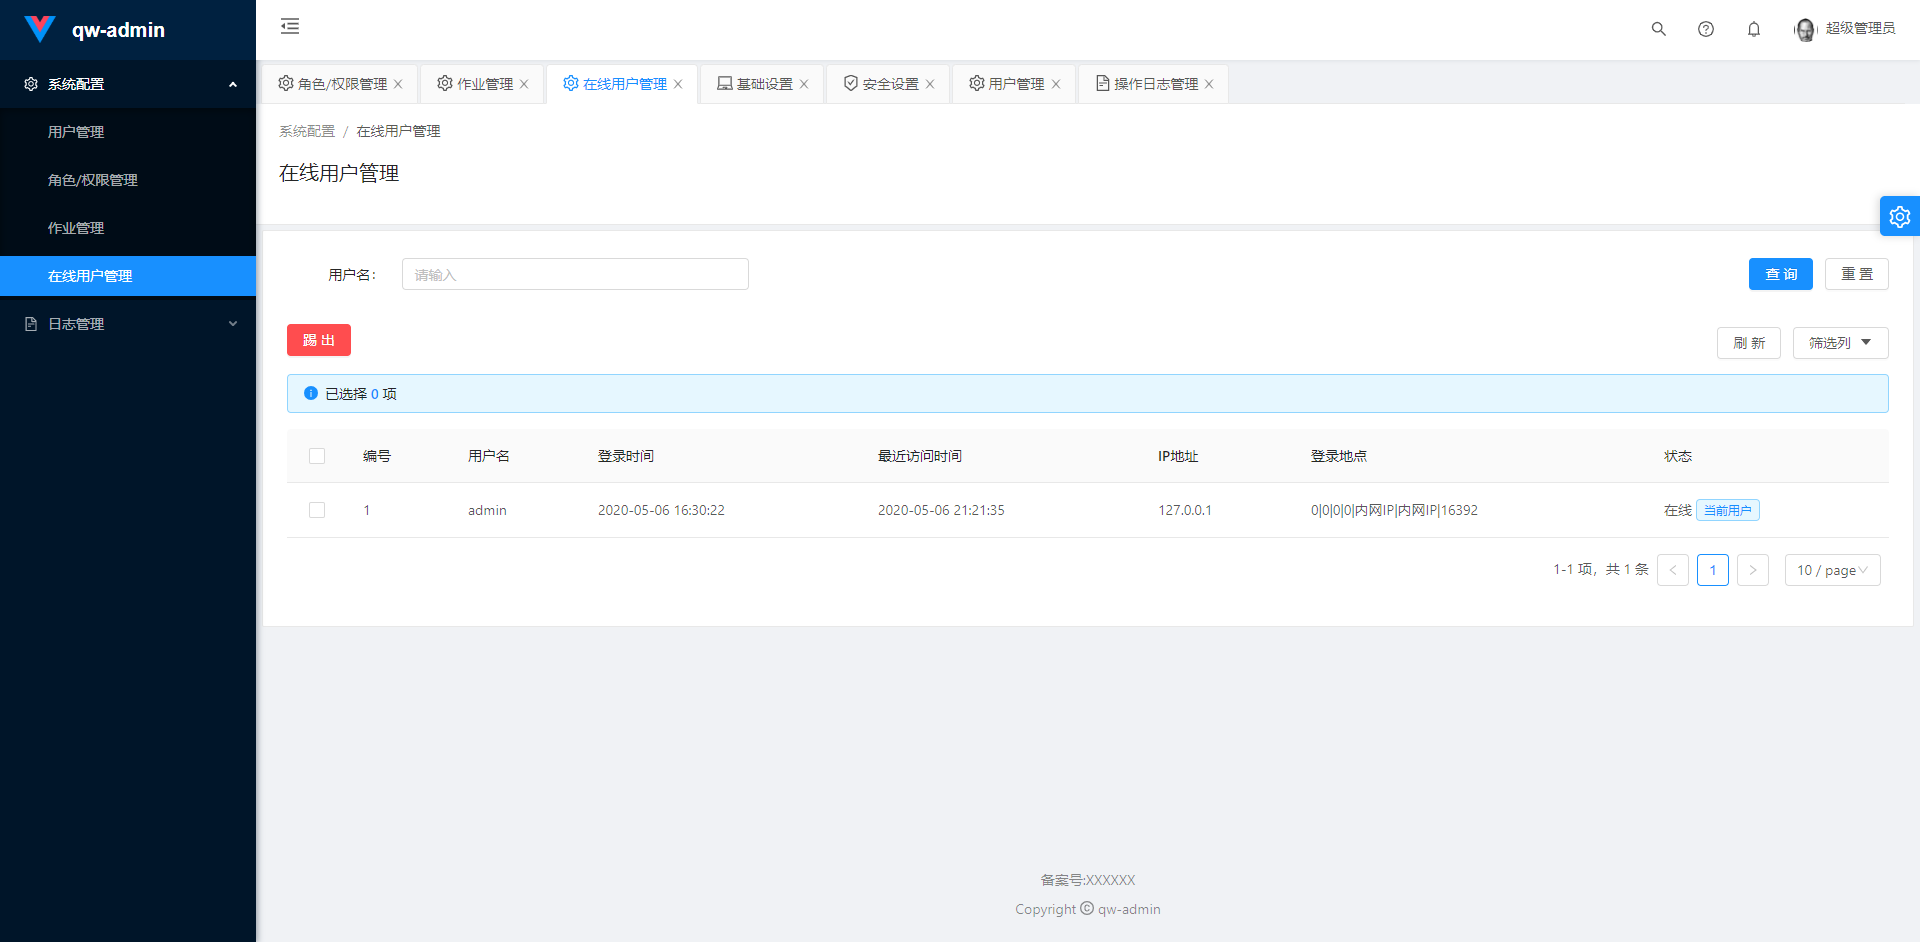The height and width of the screenshot is (942, 1920).
Task: Collapse the 系统配置 sidebar menu
Action: point(128,84)
